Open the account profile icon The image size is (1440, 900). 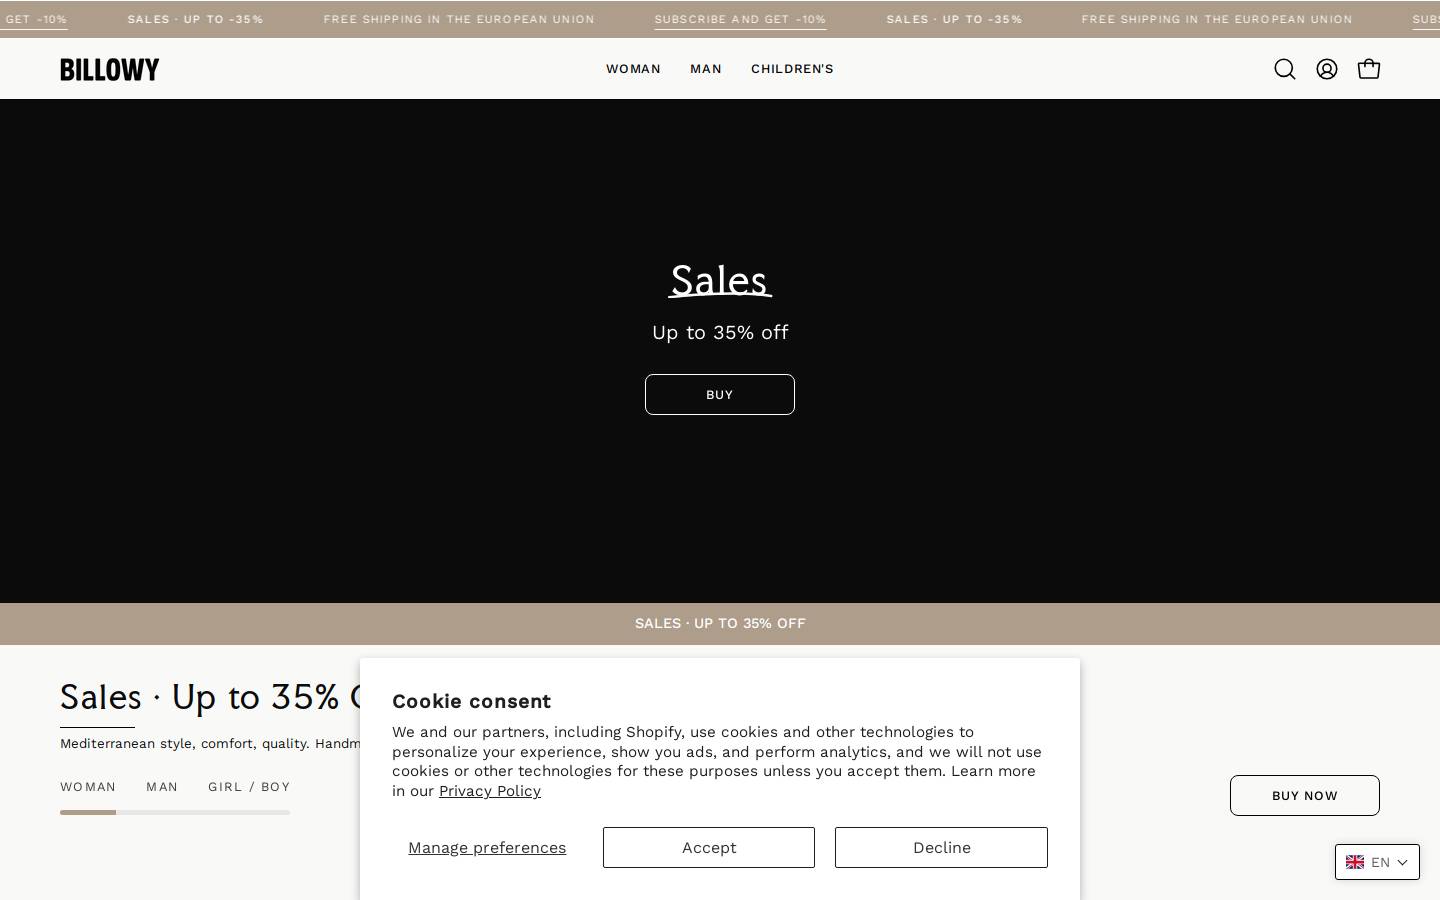[1327, 69]
